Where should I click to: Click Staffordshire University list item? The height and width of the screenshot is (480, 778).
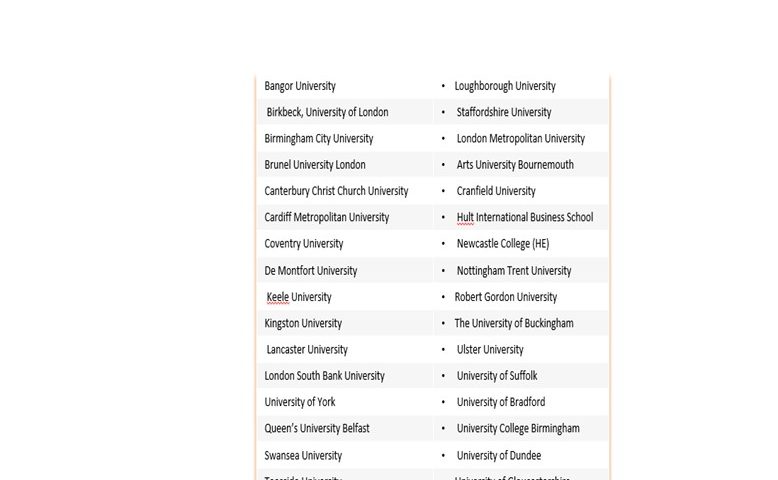click(504, 112)
